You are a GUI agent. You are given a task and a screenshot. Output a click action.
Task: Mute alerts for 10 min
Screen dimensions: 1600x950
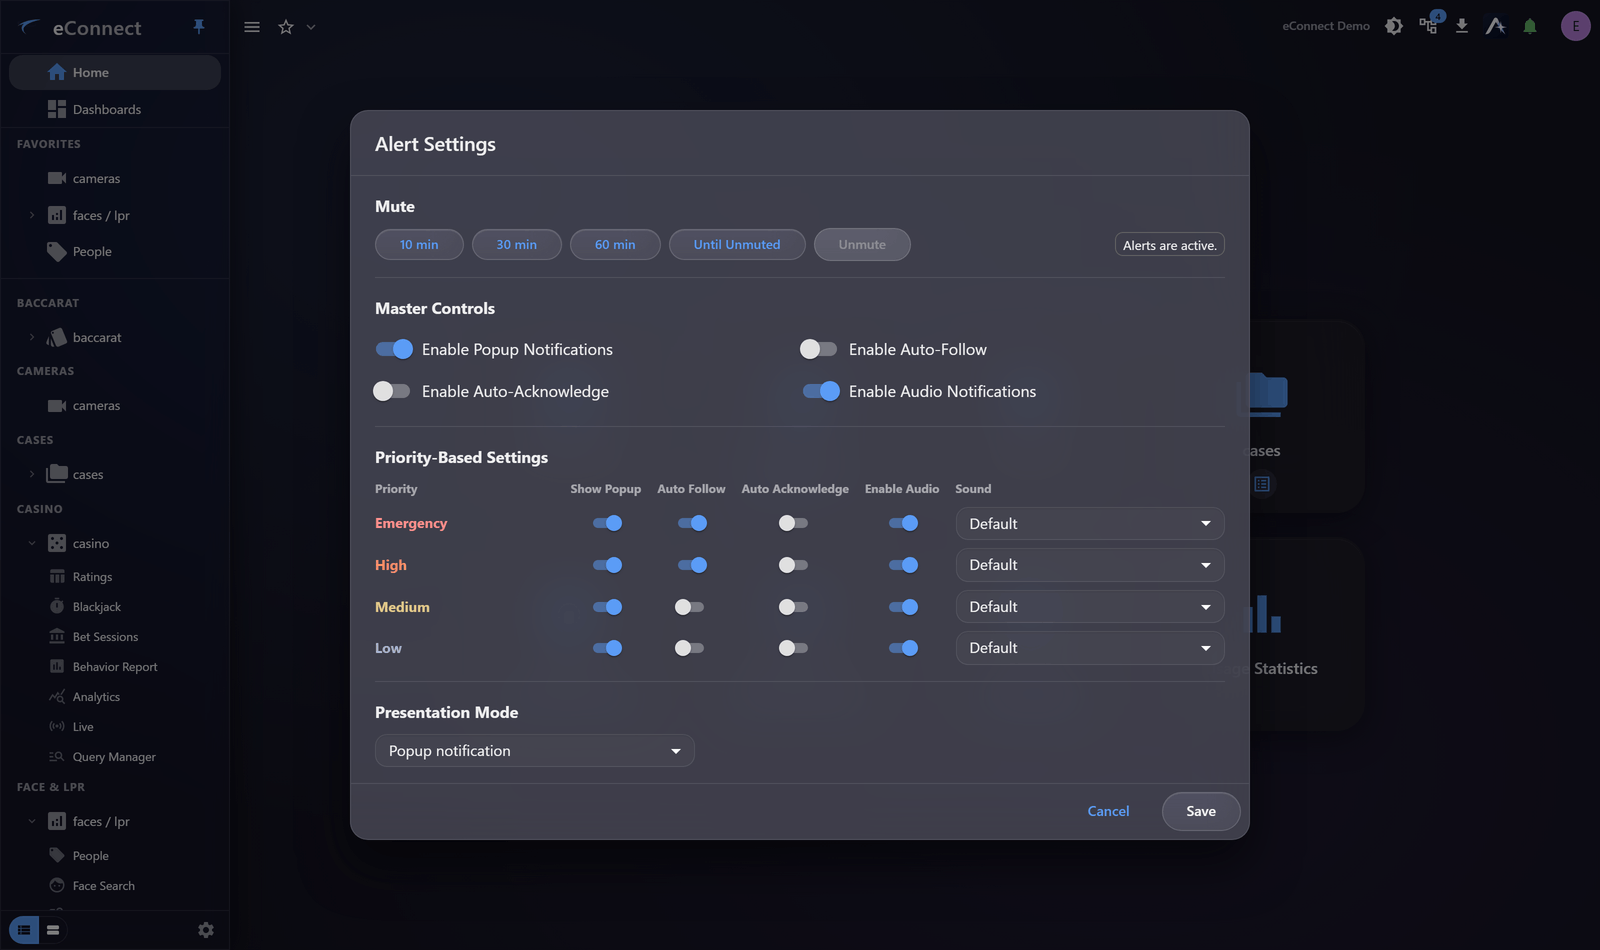(x=419, y=245)
